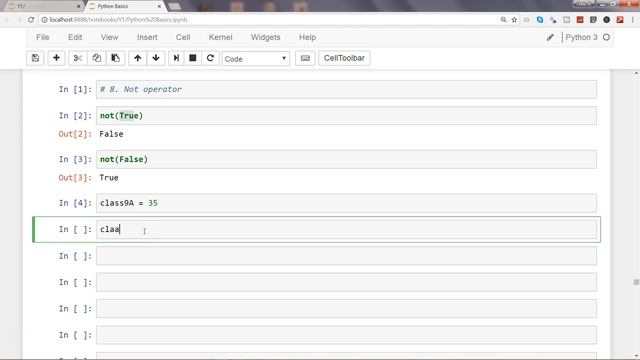
Task: Select the Out[2] False output text
Action: (x=111, y=134)
